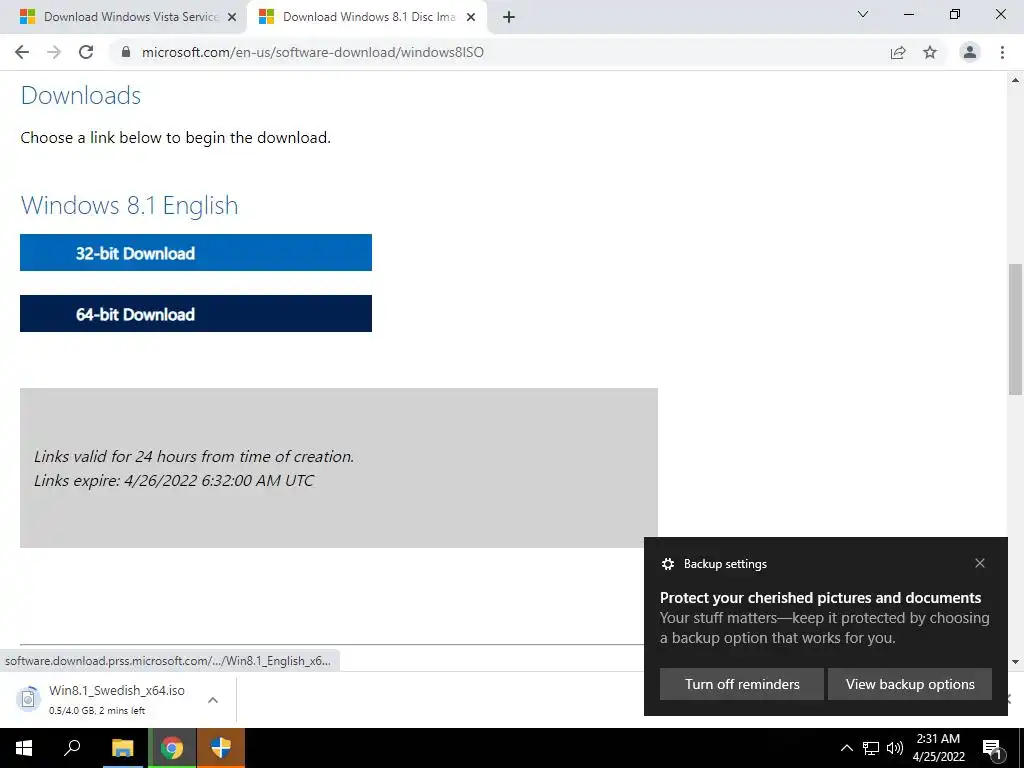This screenshot has height=768, width=1024.
Task: Open the clock showing 2:31 AM
Action: tap(938, 748)
